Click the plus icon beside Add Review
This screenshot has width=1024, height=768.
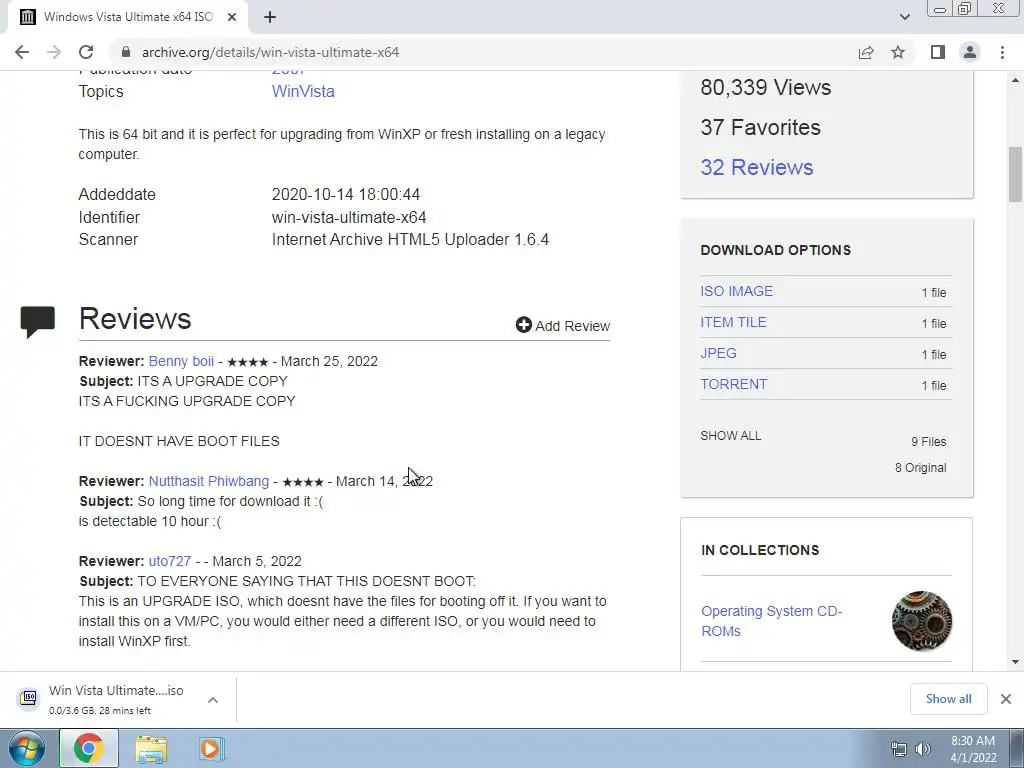pos(524,325)
